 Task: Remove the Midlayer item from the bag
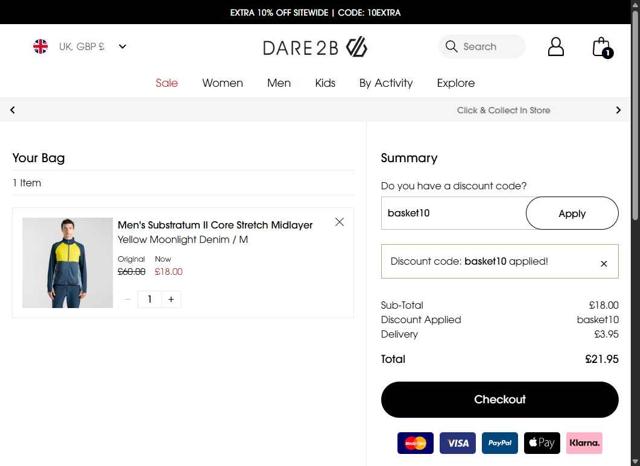click(x=339, y=222)
